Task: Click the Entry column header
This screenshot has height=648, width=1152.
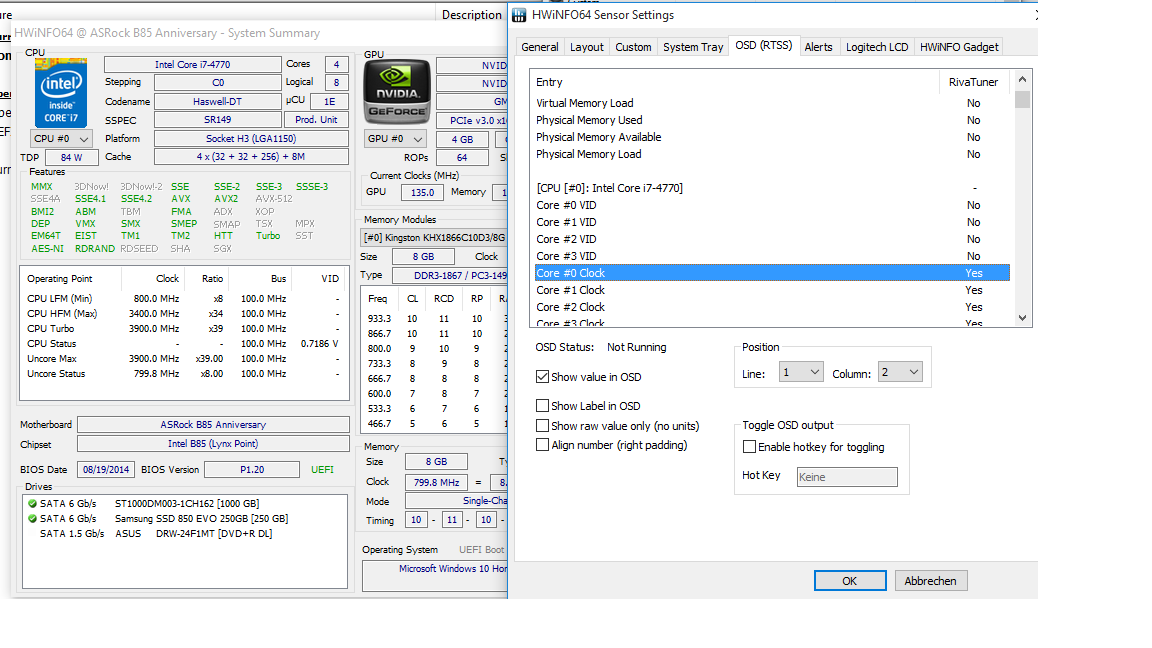Action: (x=735, y=82)
